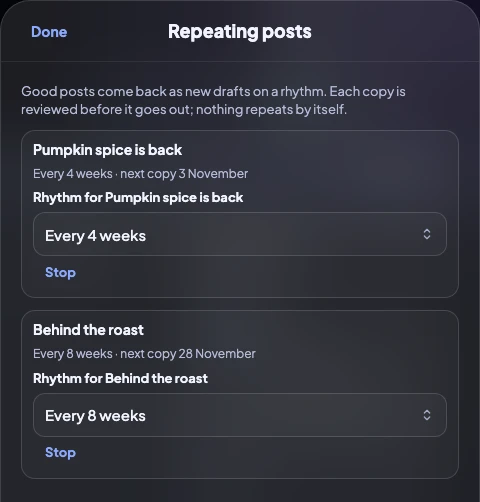
Task: Click the Rhythm for Pumpkin spice is back label
Action: coord(138,198)
